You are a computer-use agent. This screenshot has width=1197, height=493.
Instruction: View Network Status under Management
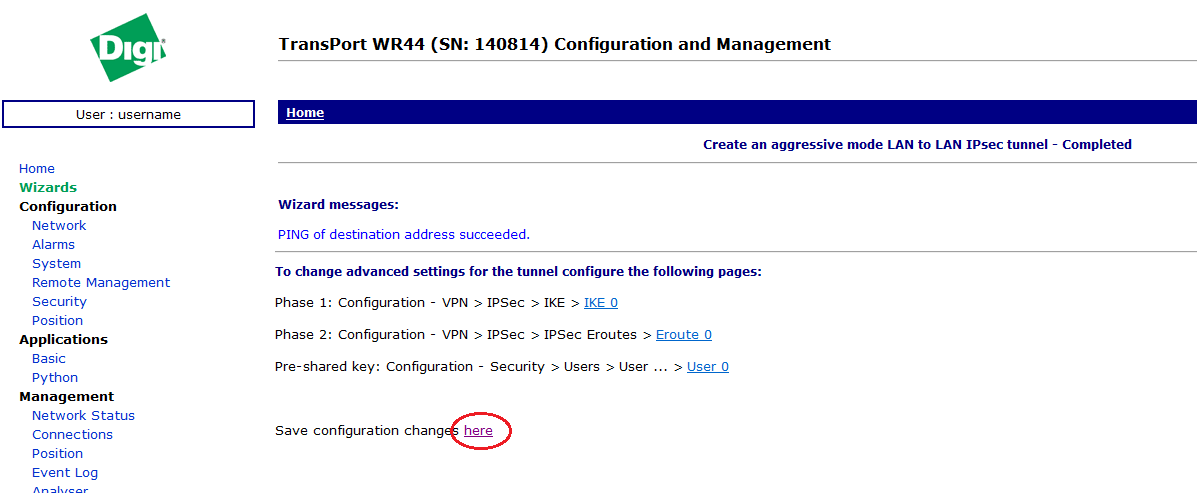[x=83, y=416]
